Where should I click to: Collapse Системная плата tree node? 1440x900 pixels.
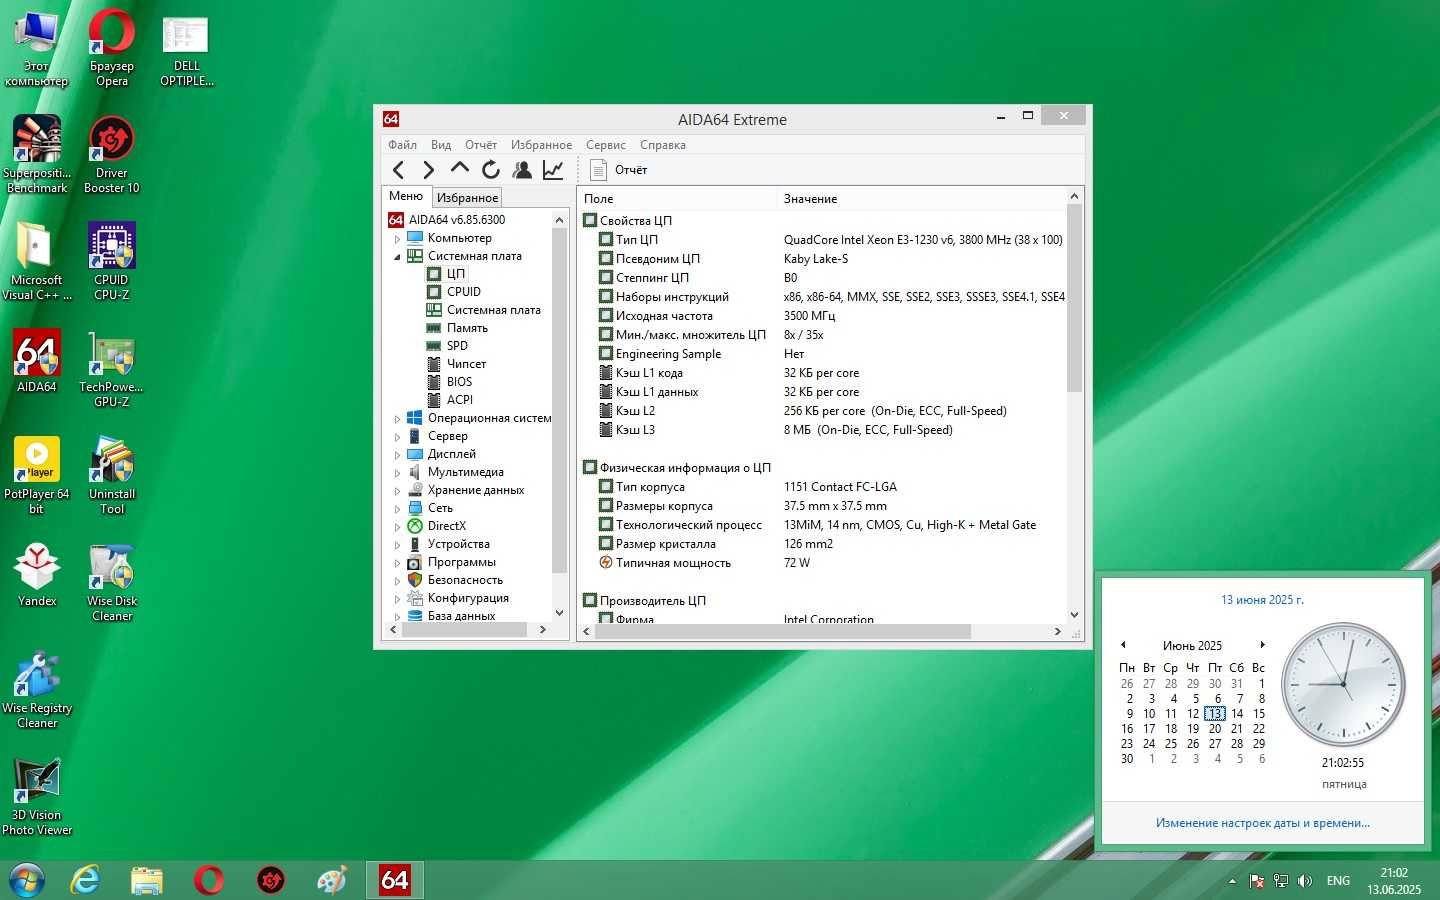pyautogui.click(x=397, y=257)
